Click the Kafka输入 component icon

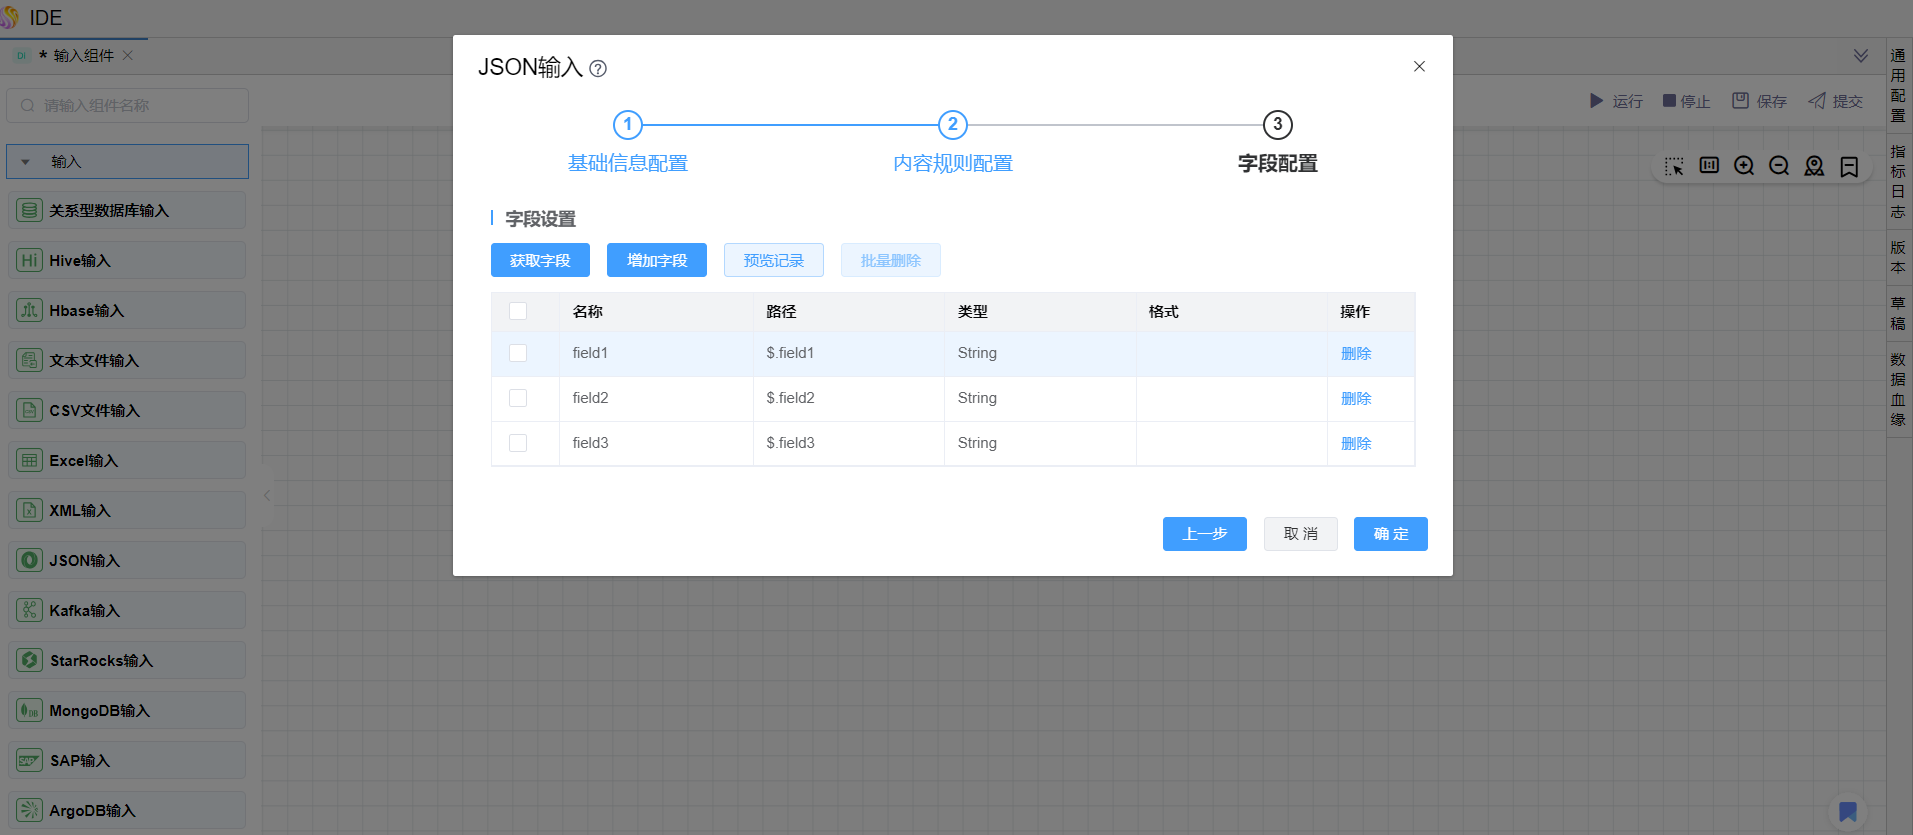coord(30,610)
